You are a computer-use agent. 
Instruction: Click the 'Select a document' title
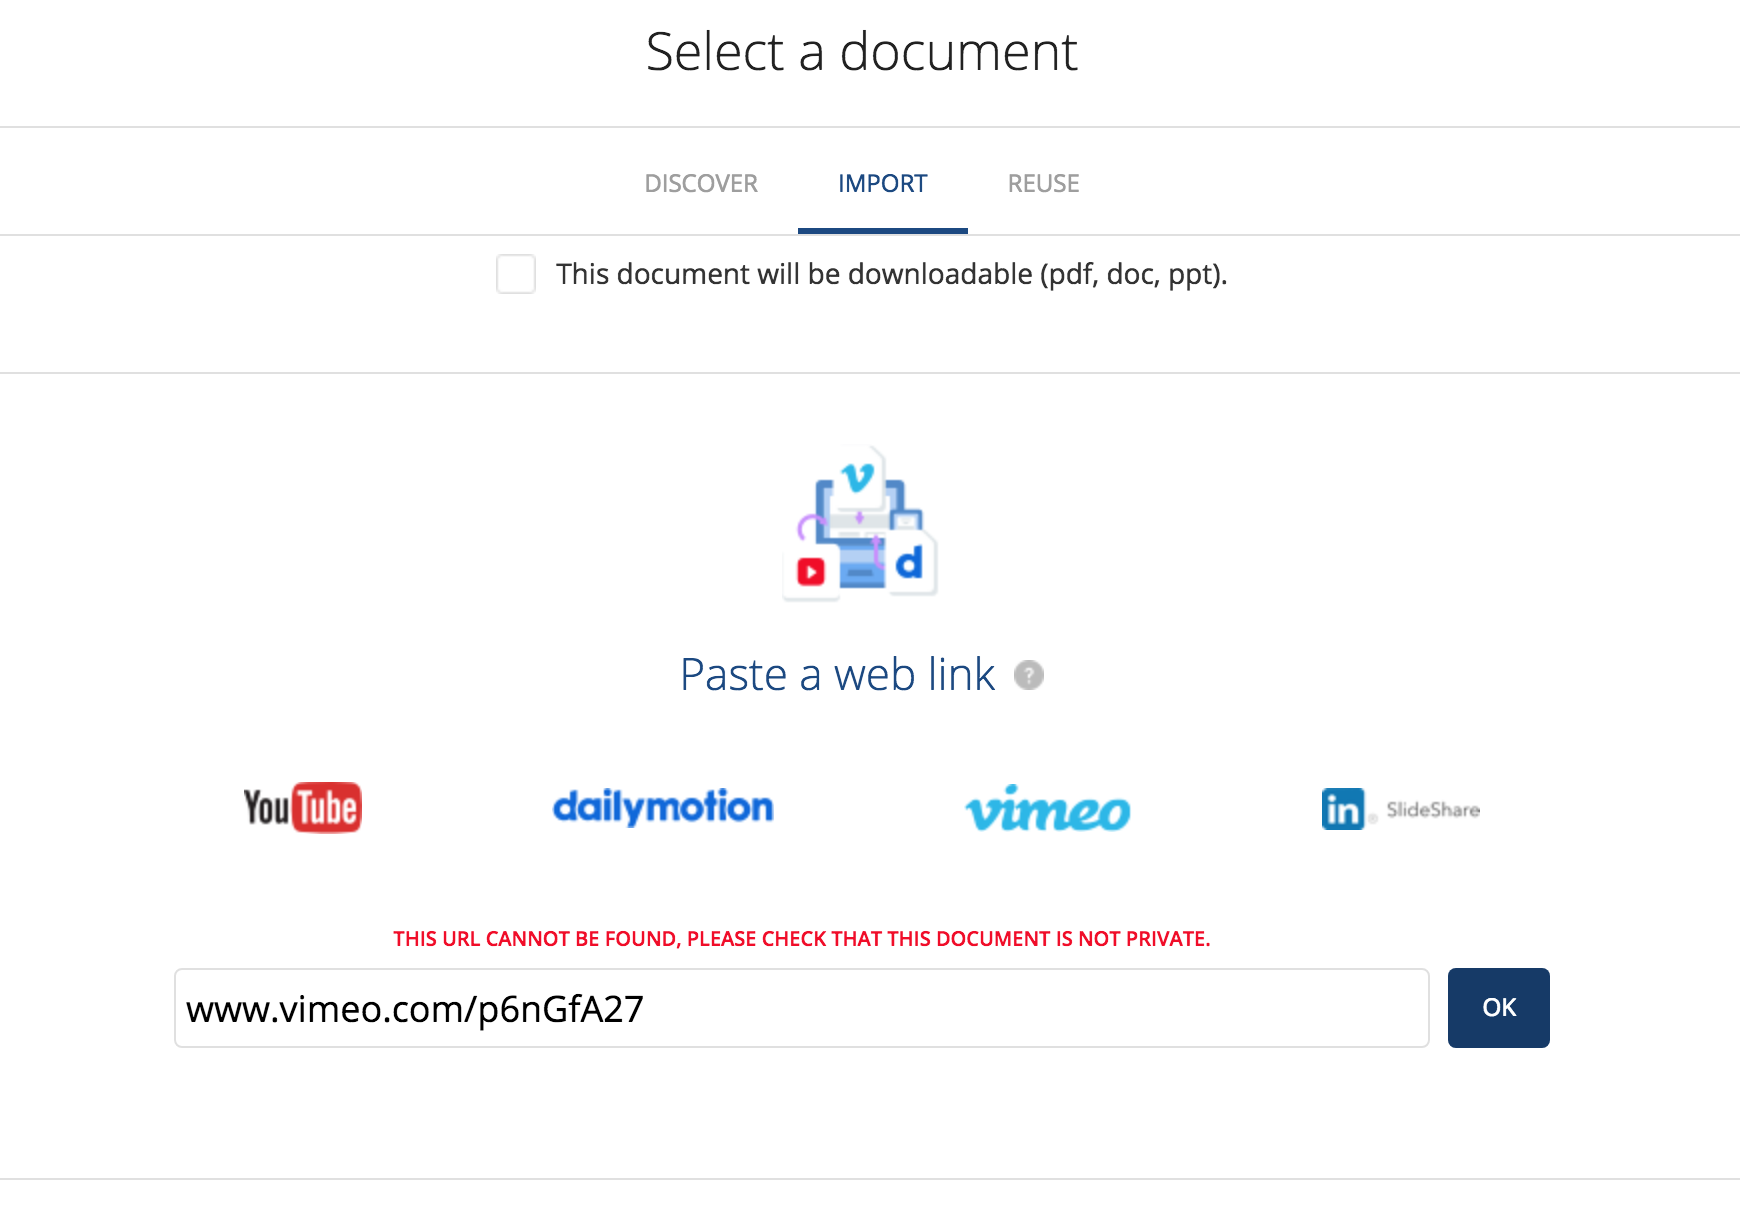(861, 52)
